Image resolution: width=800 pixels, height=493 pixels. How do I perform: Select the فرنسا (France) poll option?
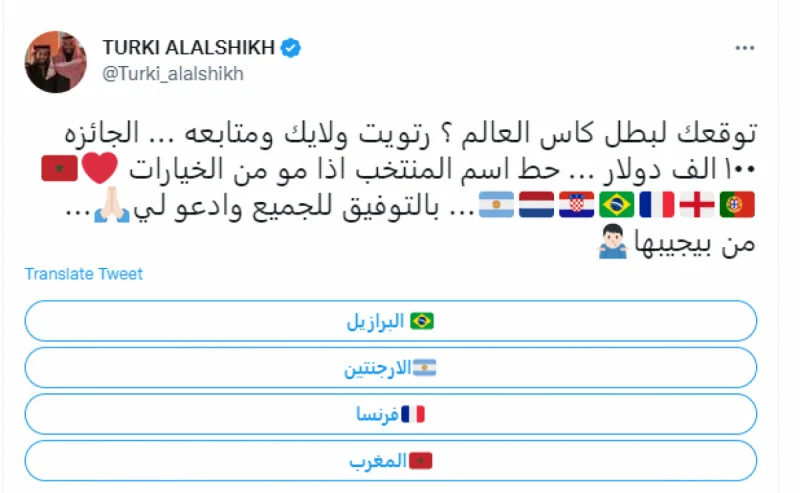[390, 414]
